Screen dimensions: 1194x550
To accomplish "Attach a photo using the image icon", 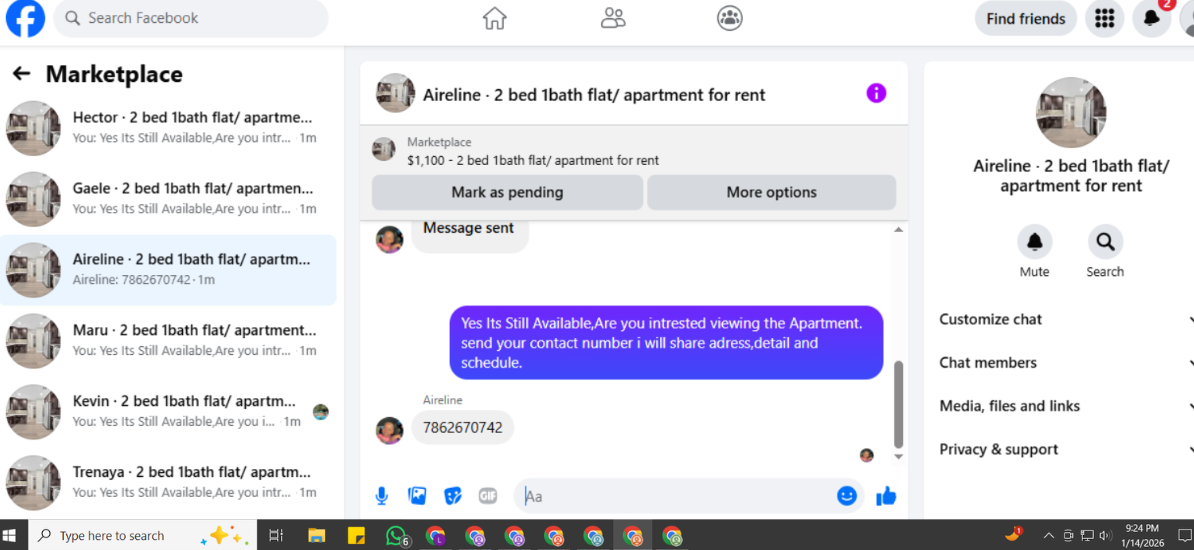I will (417, 497).
